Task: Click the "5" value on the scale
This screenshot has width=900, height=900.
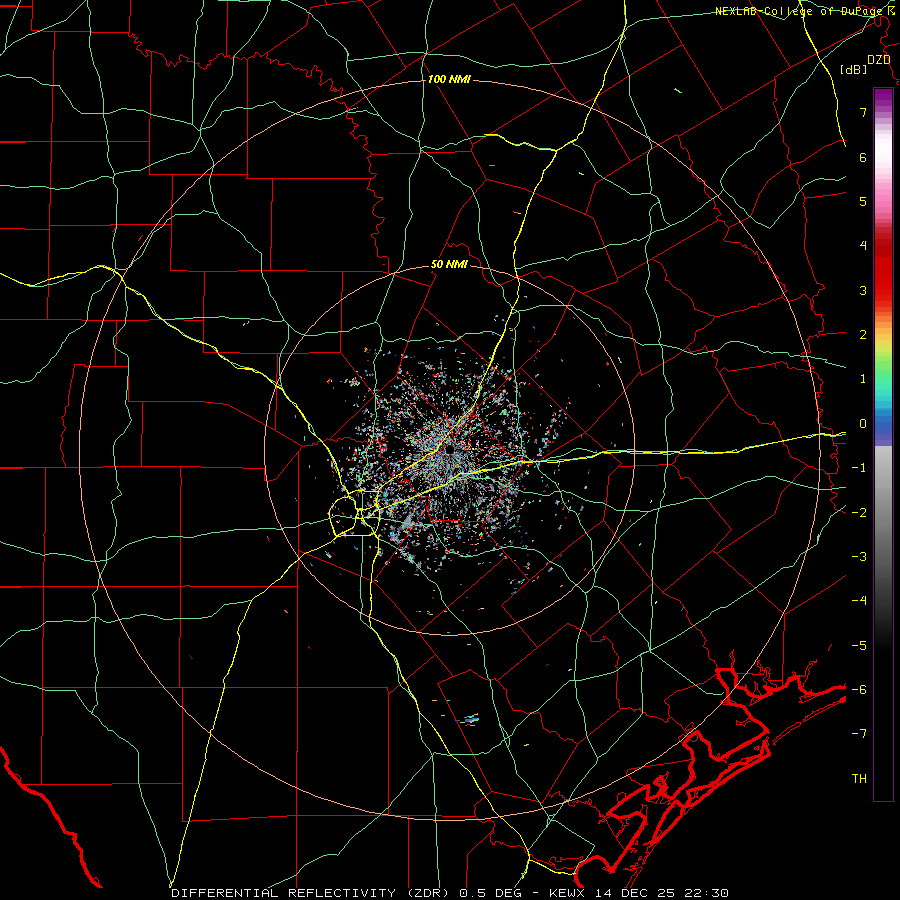Action: (863, 201)
